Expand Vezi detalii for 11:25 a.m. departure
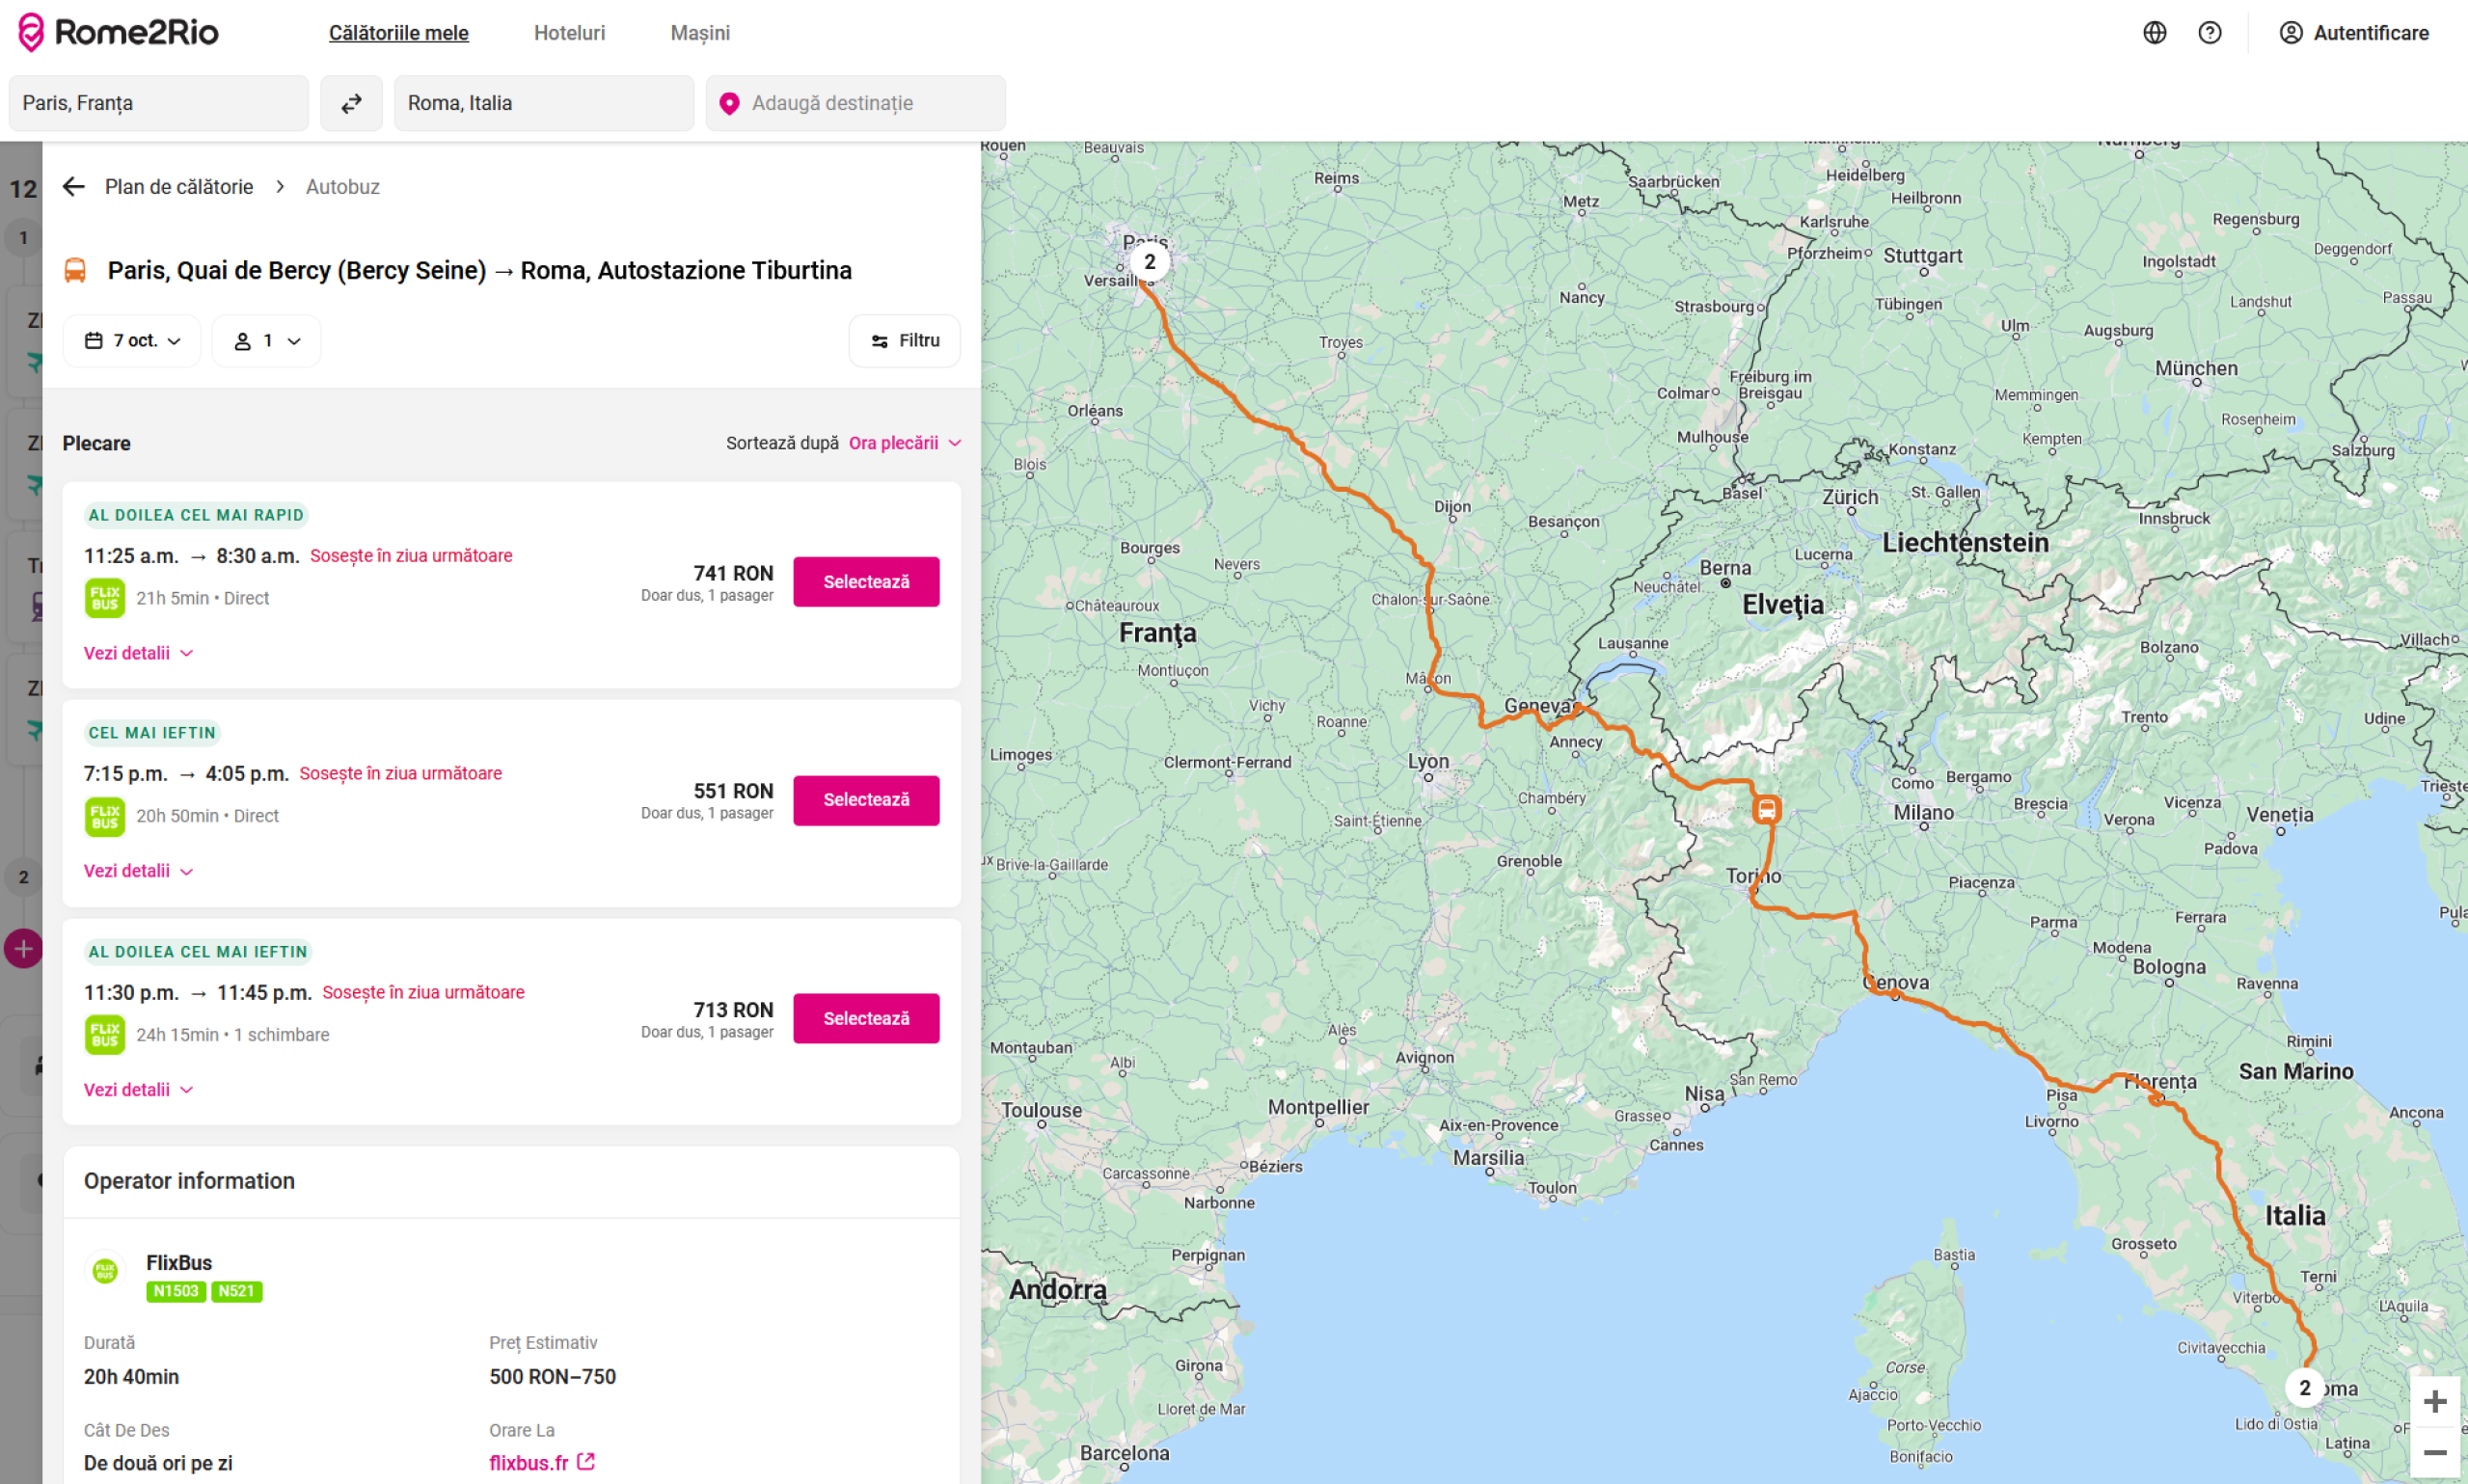This screenshot has height=1484, width=2468. pyautogui.click(x=138, y=653)
